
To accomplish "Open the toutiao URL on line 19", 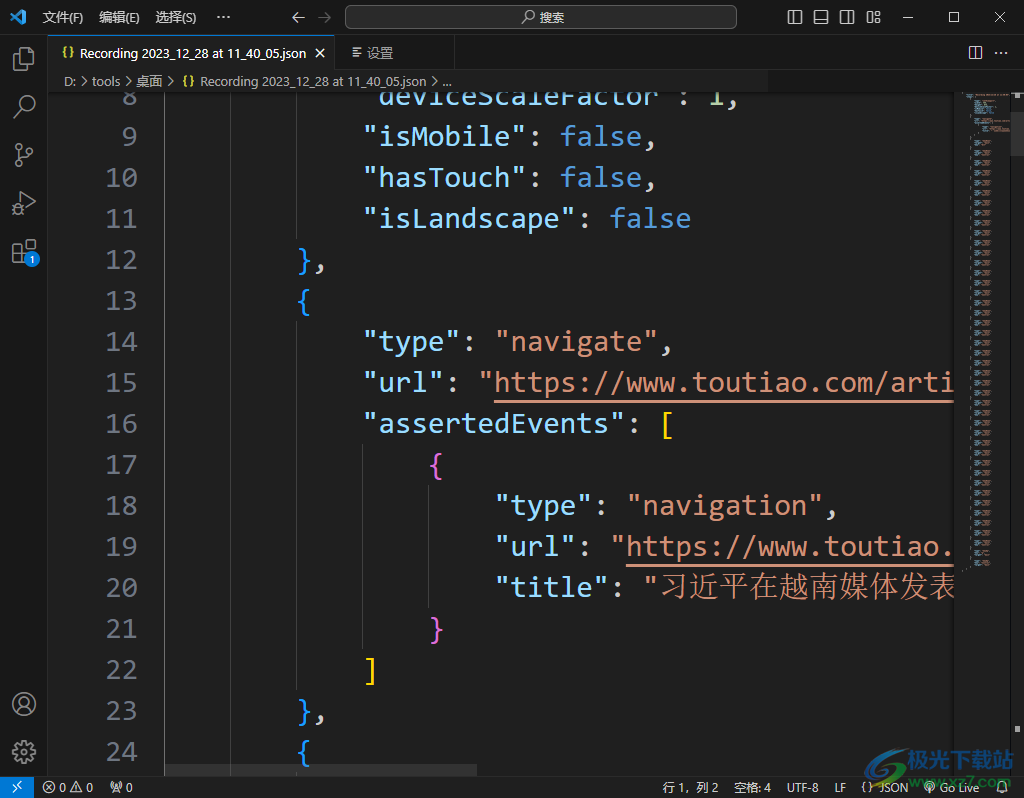I will pyautogui.click(x=790, y=547).
